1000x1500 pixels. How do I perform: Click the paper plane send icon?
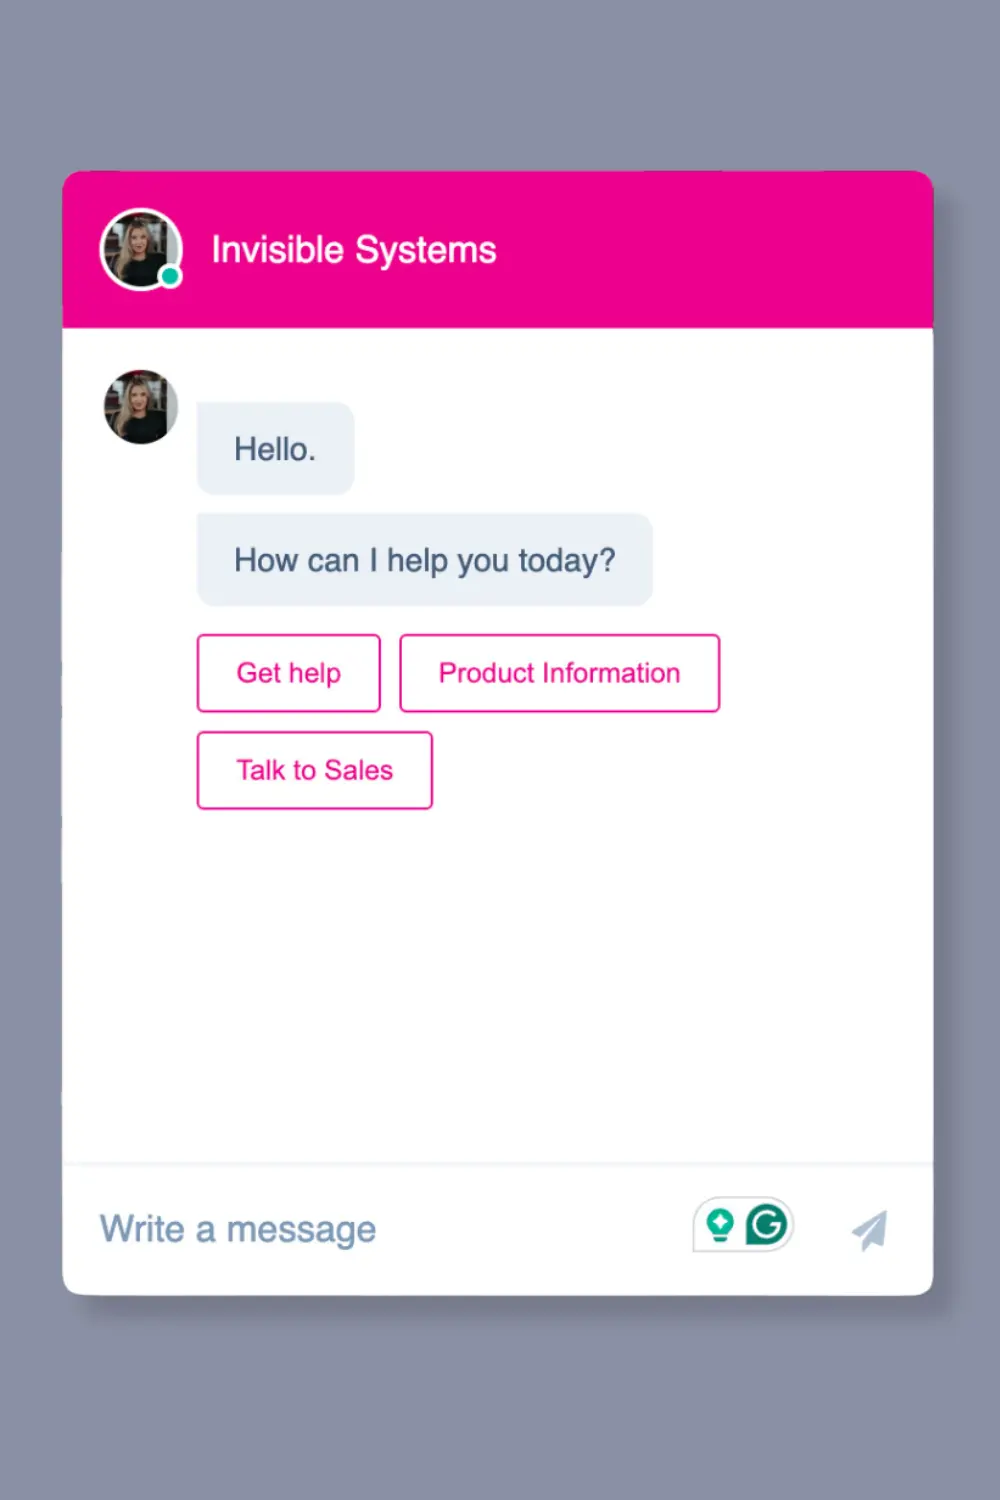click(869, 1229)
